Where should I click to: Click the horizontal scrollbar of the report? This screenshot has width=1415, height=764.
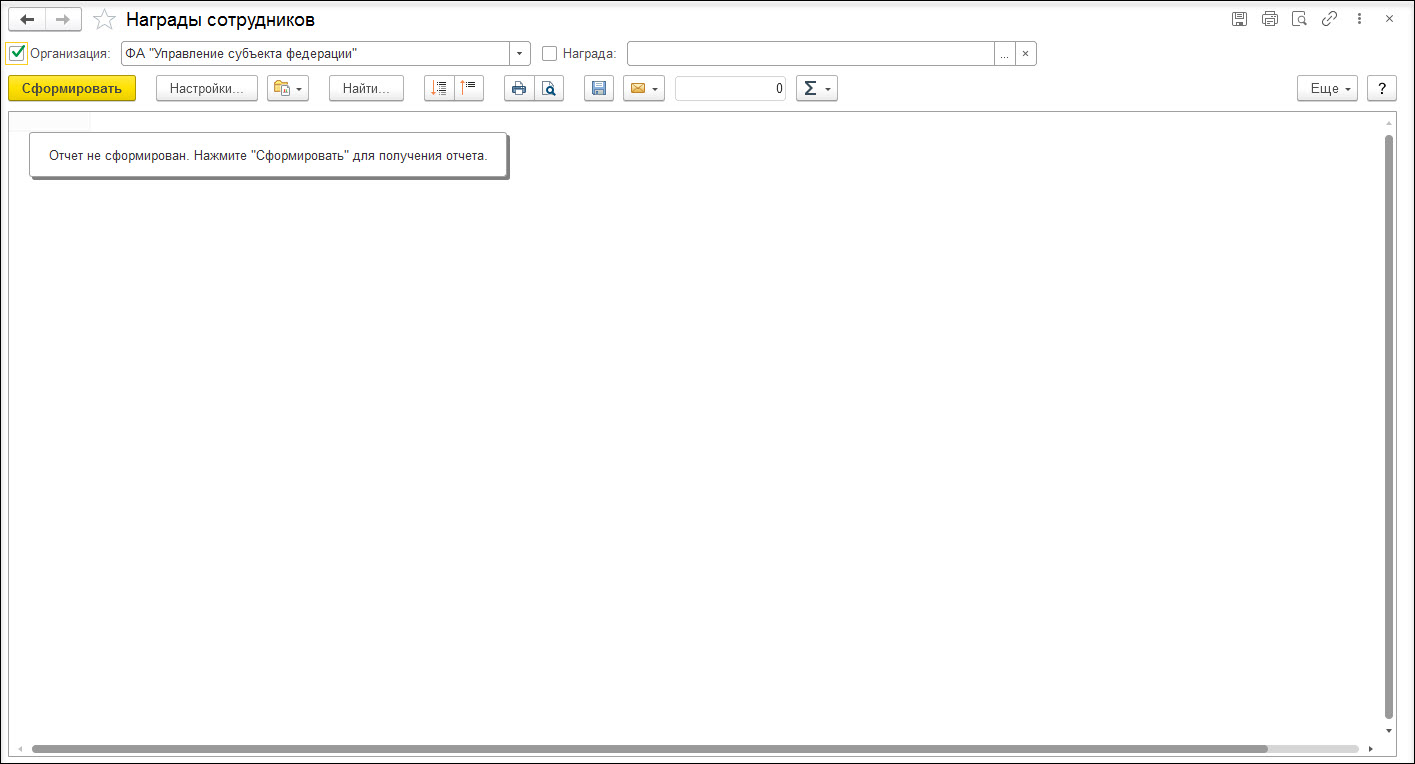(x=650, y=748)
